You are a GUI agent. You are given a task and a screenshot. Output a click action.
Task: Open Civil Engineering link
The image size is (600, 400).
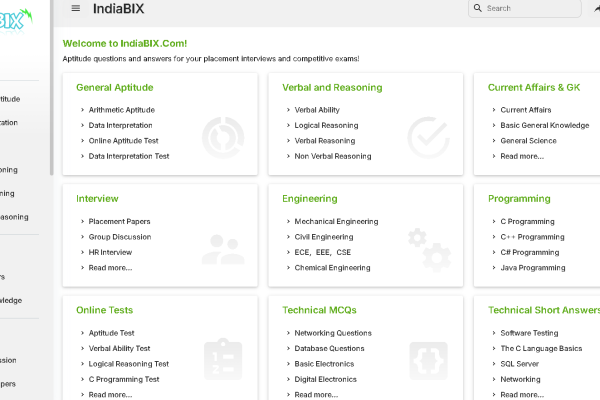(x=324, y=237)
